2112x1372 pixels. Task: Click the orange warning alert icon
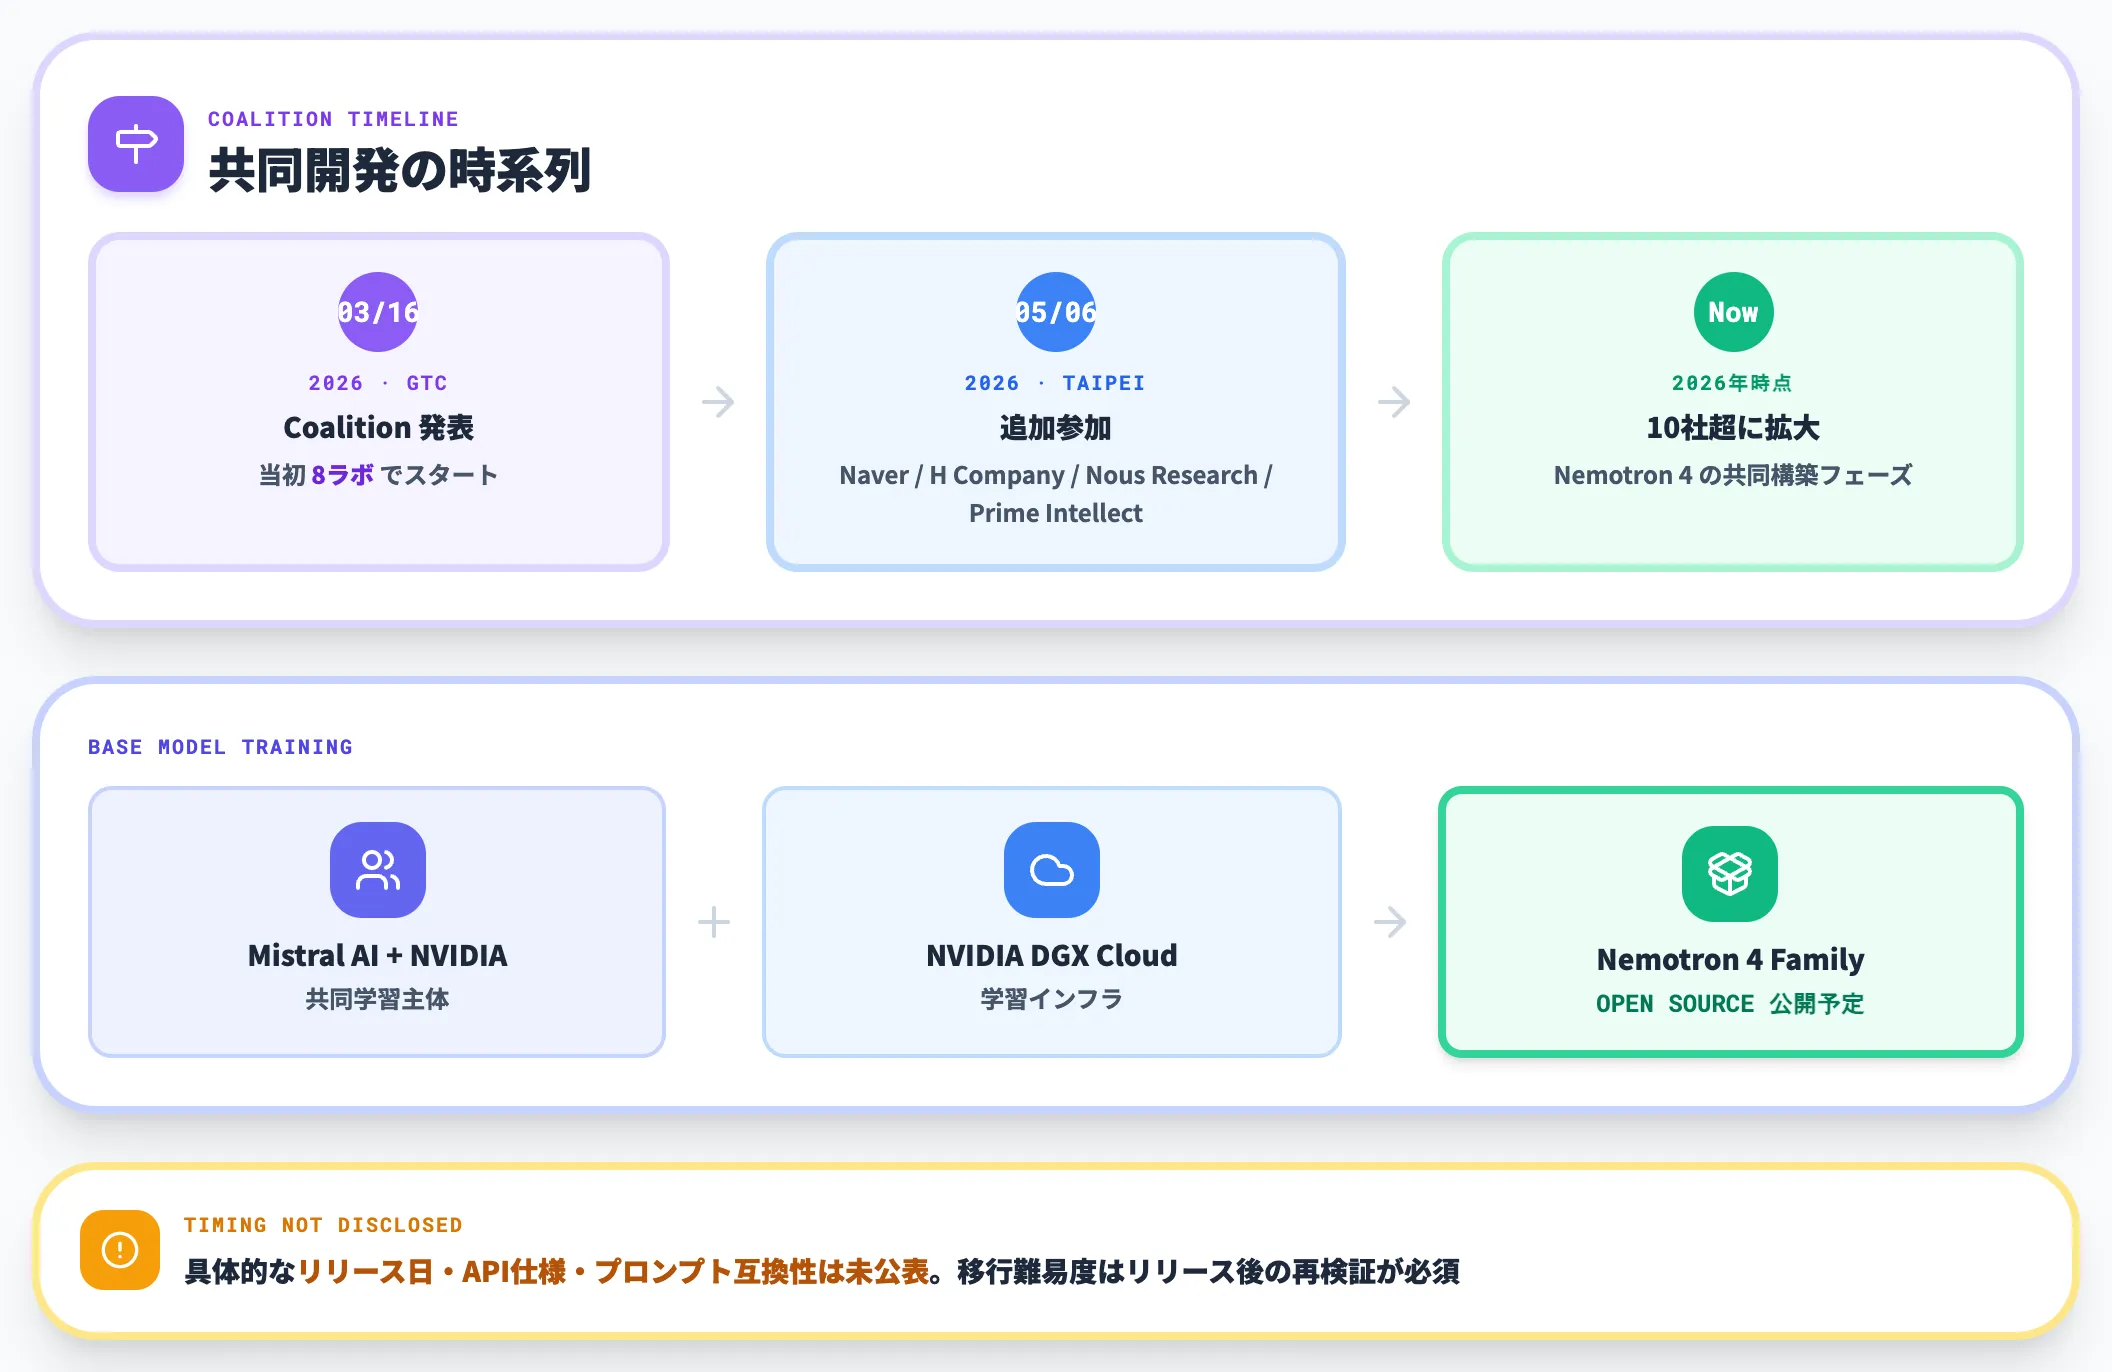click(x=120, y=1250)
